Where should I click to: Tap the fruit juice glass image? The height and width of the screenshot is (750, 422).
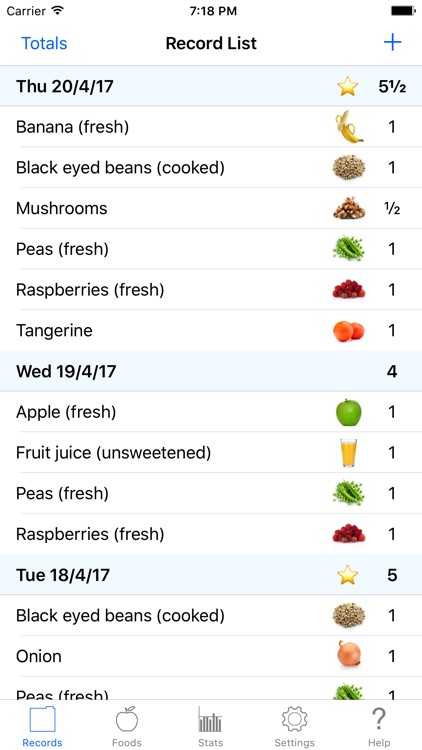[x=349, y=453]
